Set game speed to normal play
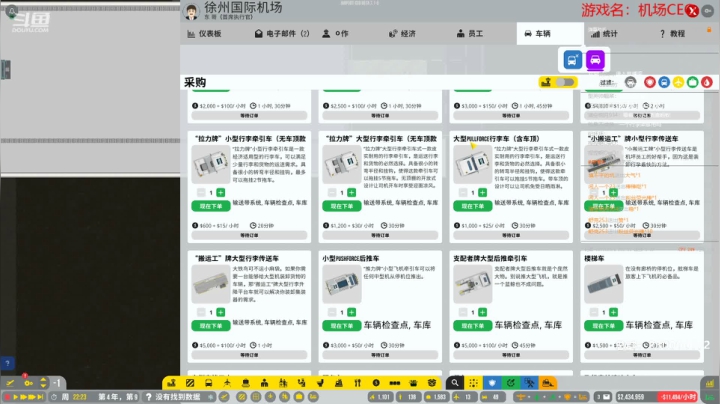The image size is (720, 404). tap(16, 397)
